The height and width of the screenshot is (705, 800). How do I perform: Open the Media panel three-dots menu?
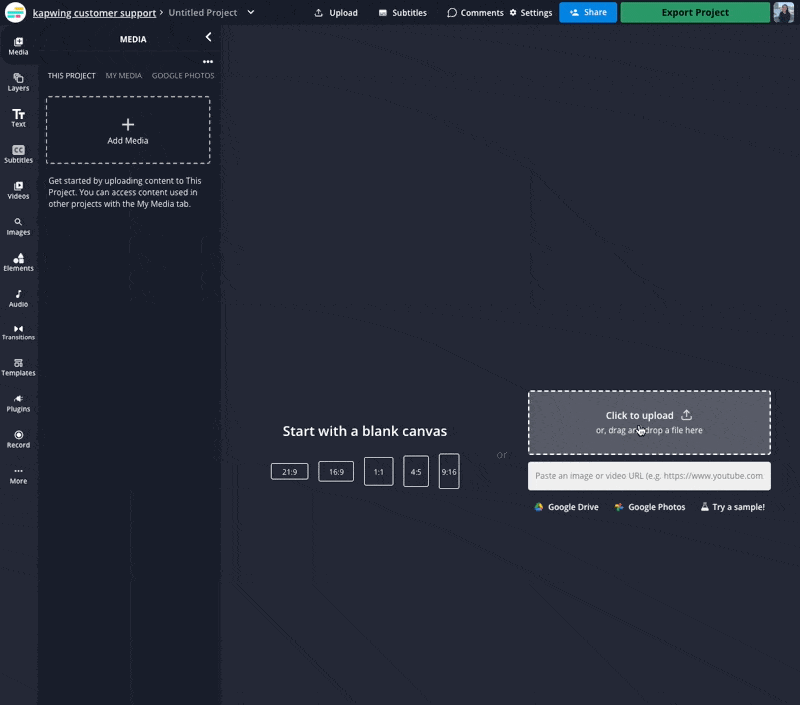point(208,61)
